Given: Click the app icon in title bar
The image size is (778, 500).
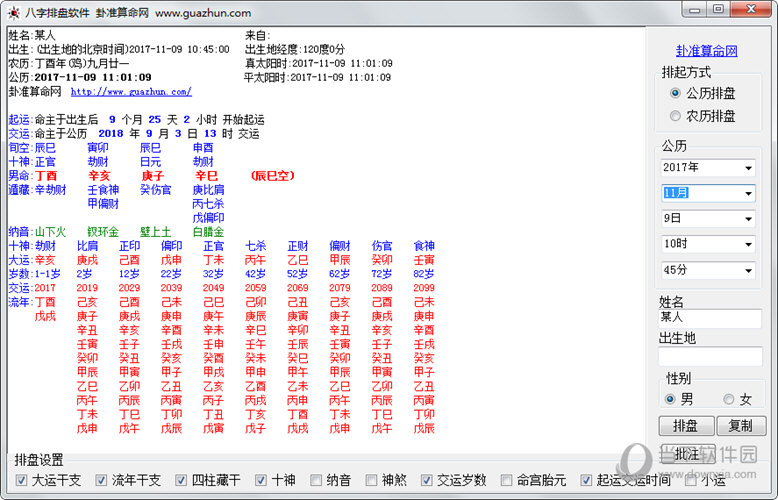Looking at the screenshot, I should pyautogui.click(x=12, y=11).
